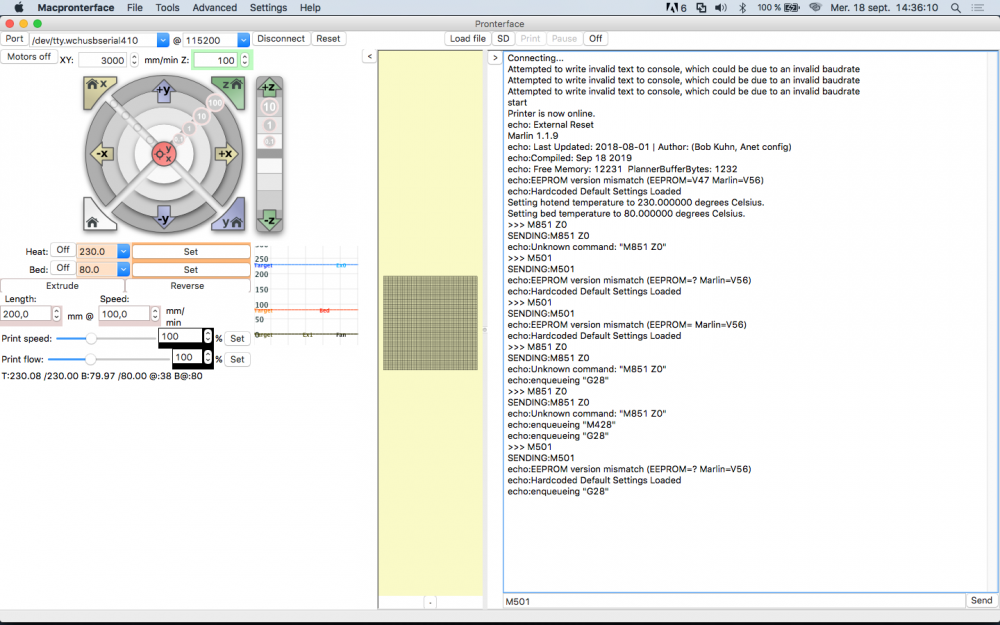Jog the head with the -x arrow
The width and height of the screenshot is (1000, 625).
(101, 154)
